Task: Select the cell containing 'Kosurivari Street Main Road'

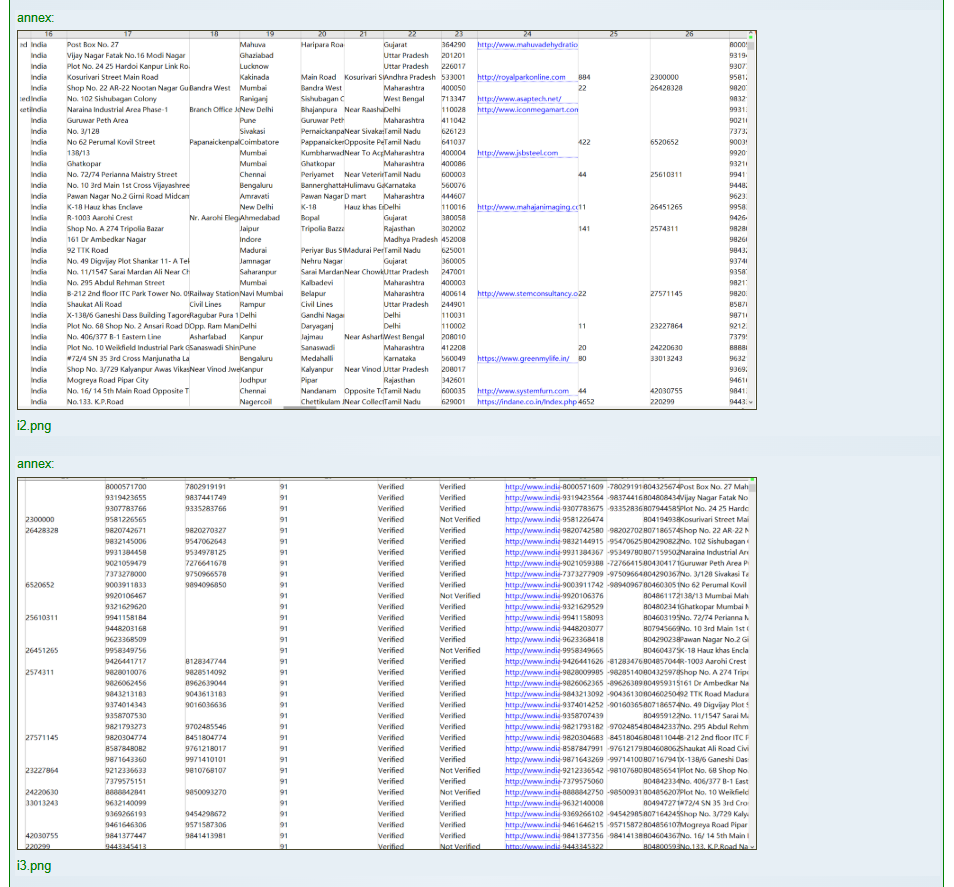Action: [112, 77]
